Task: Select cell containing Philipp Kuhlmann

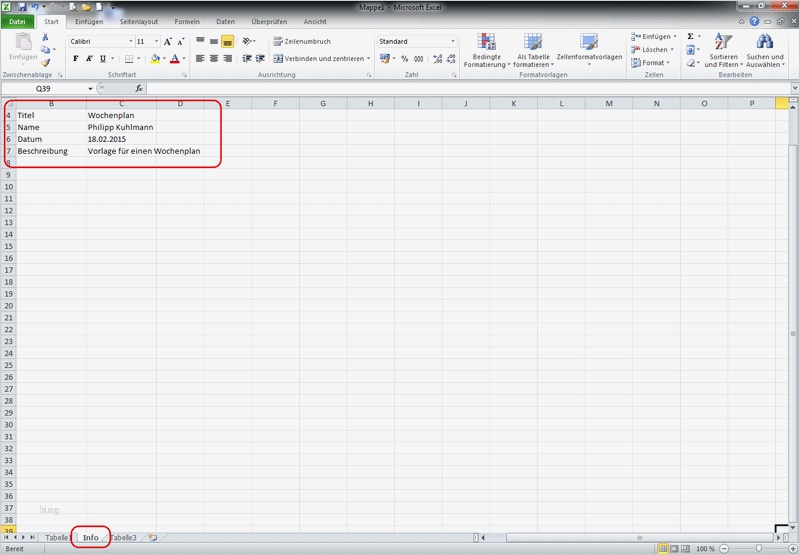Action: point(120,127)
